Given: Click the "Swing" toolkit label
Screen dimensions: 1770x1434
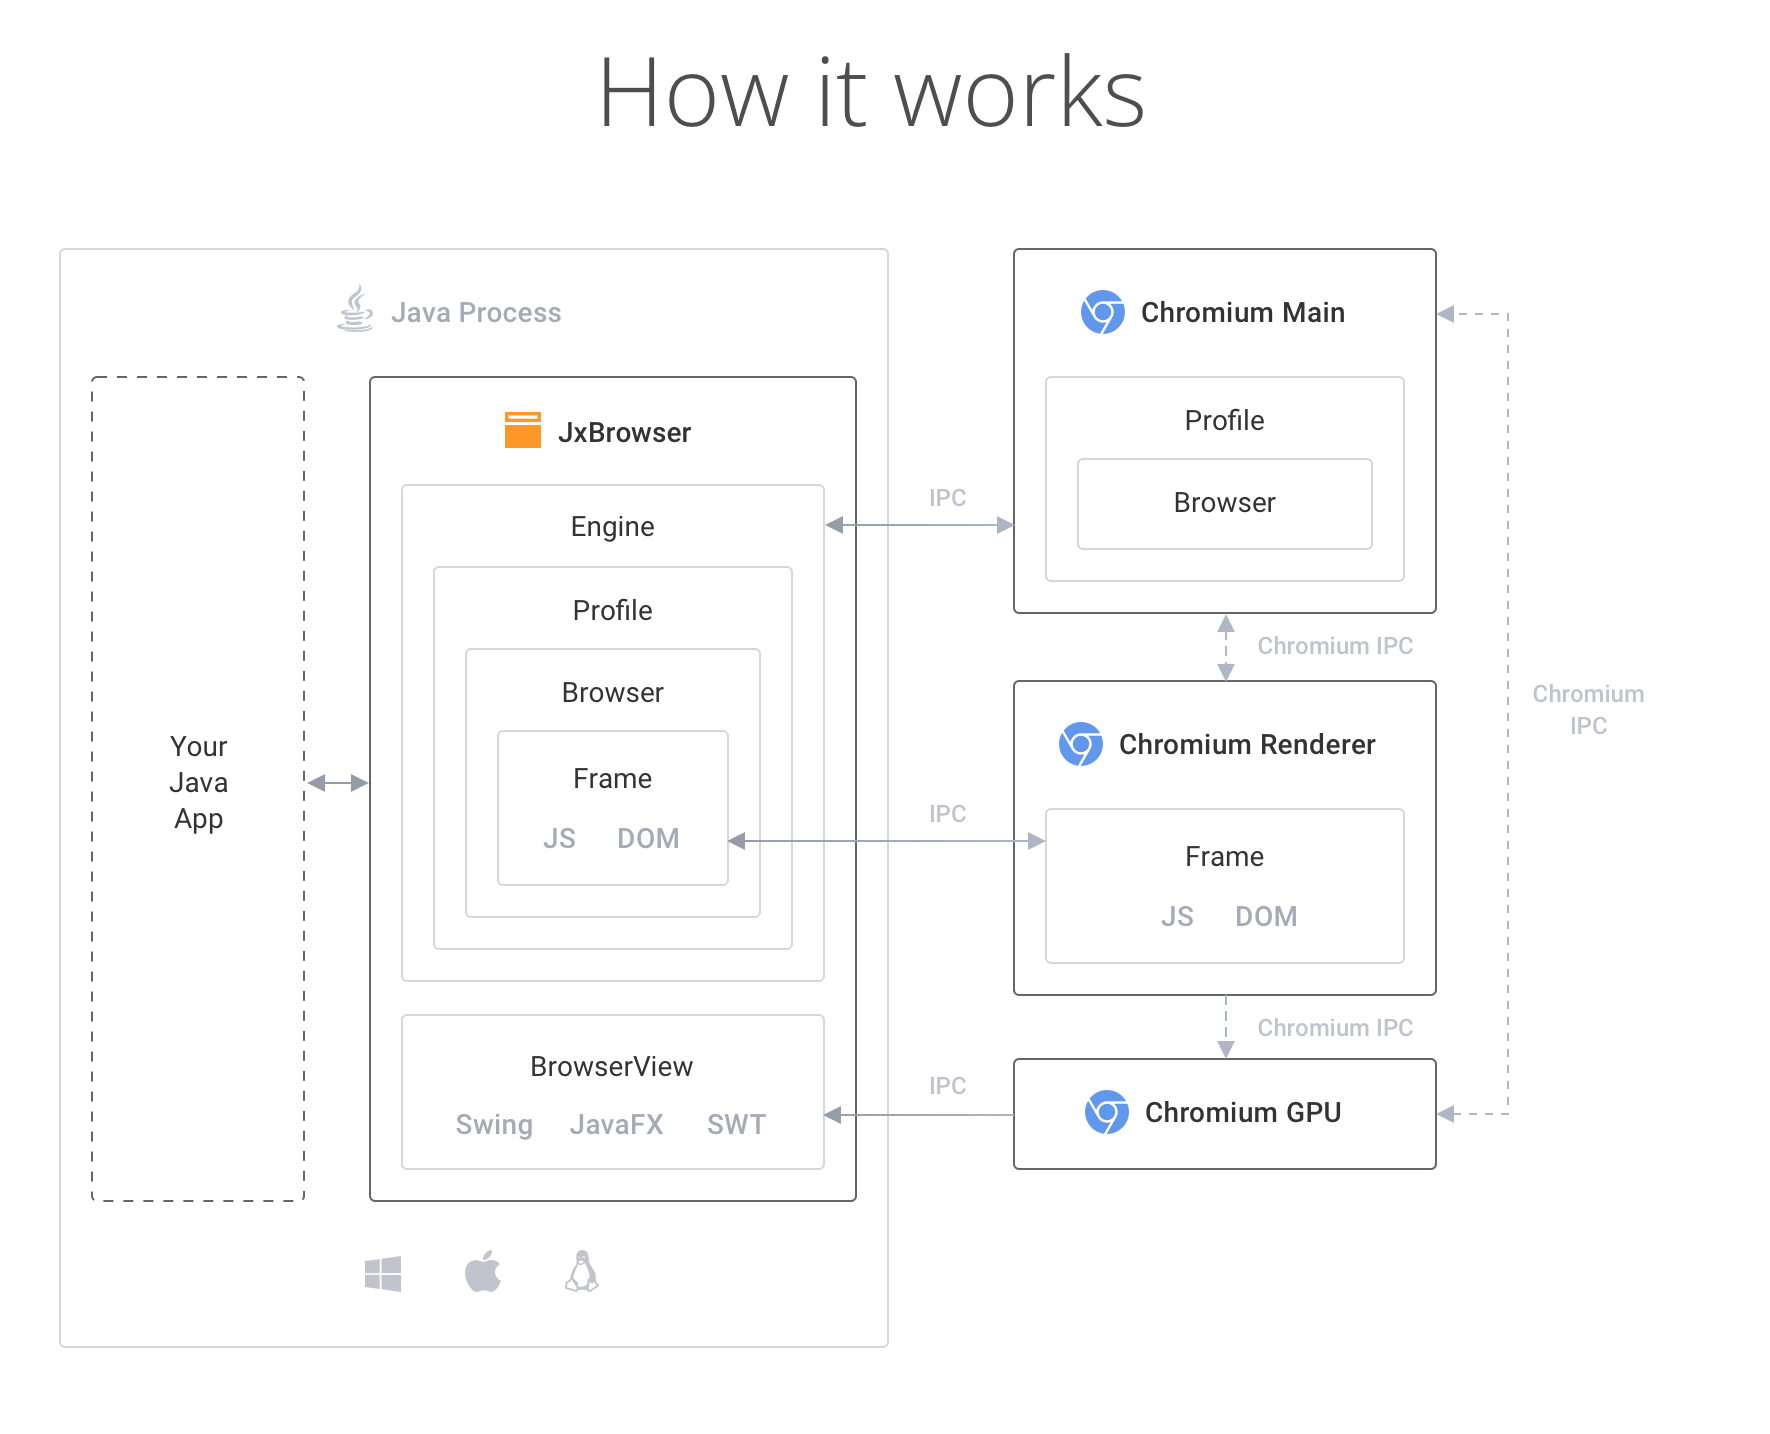Looking at the screenshot, I should point(494,1125).
